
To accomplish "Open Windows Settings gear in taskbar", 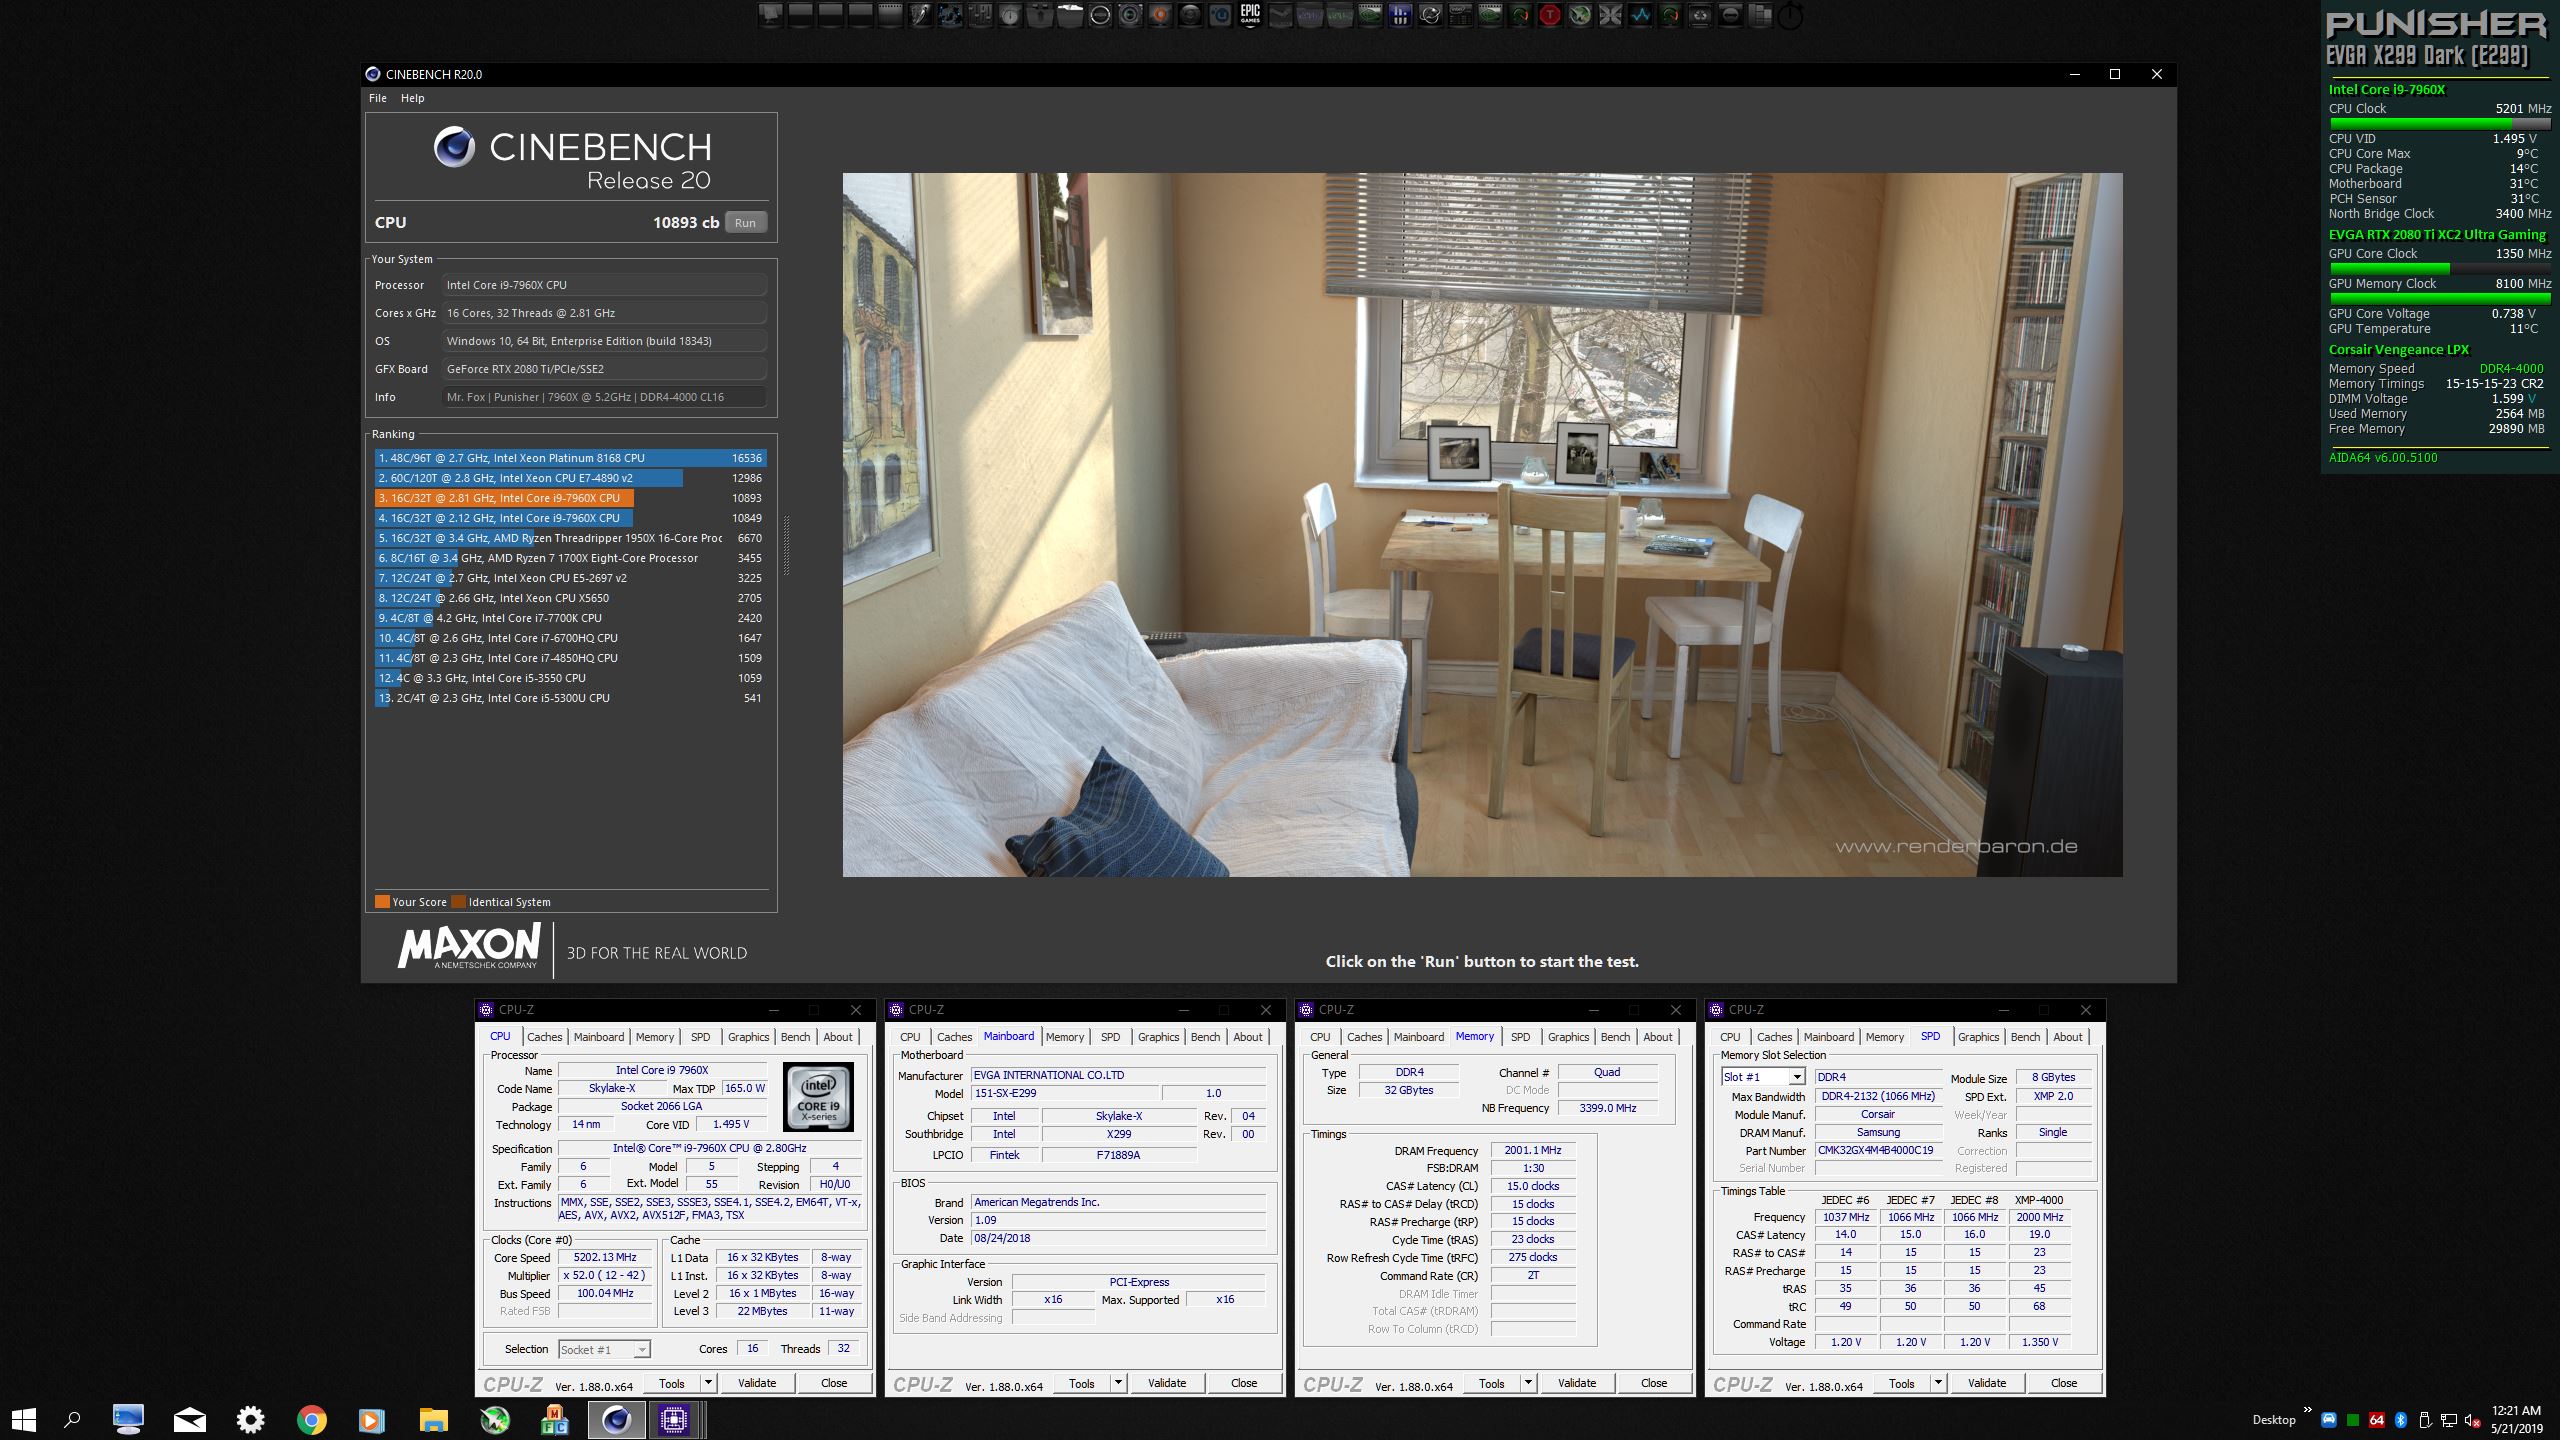I will (250, 1419).
